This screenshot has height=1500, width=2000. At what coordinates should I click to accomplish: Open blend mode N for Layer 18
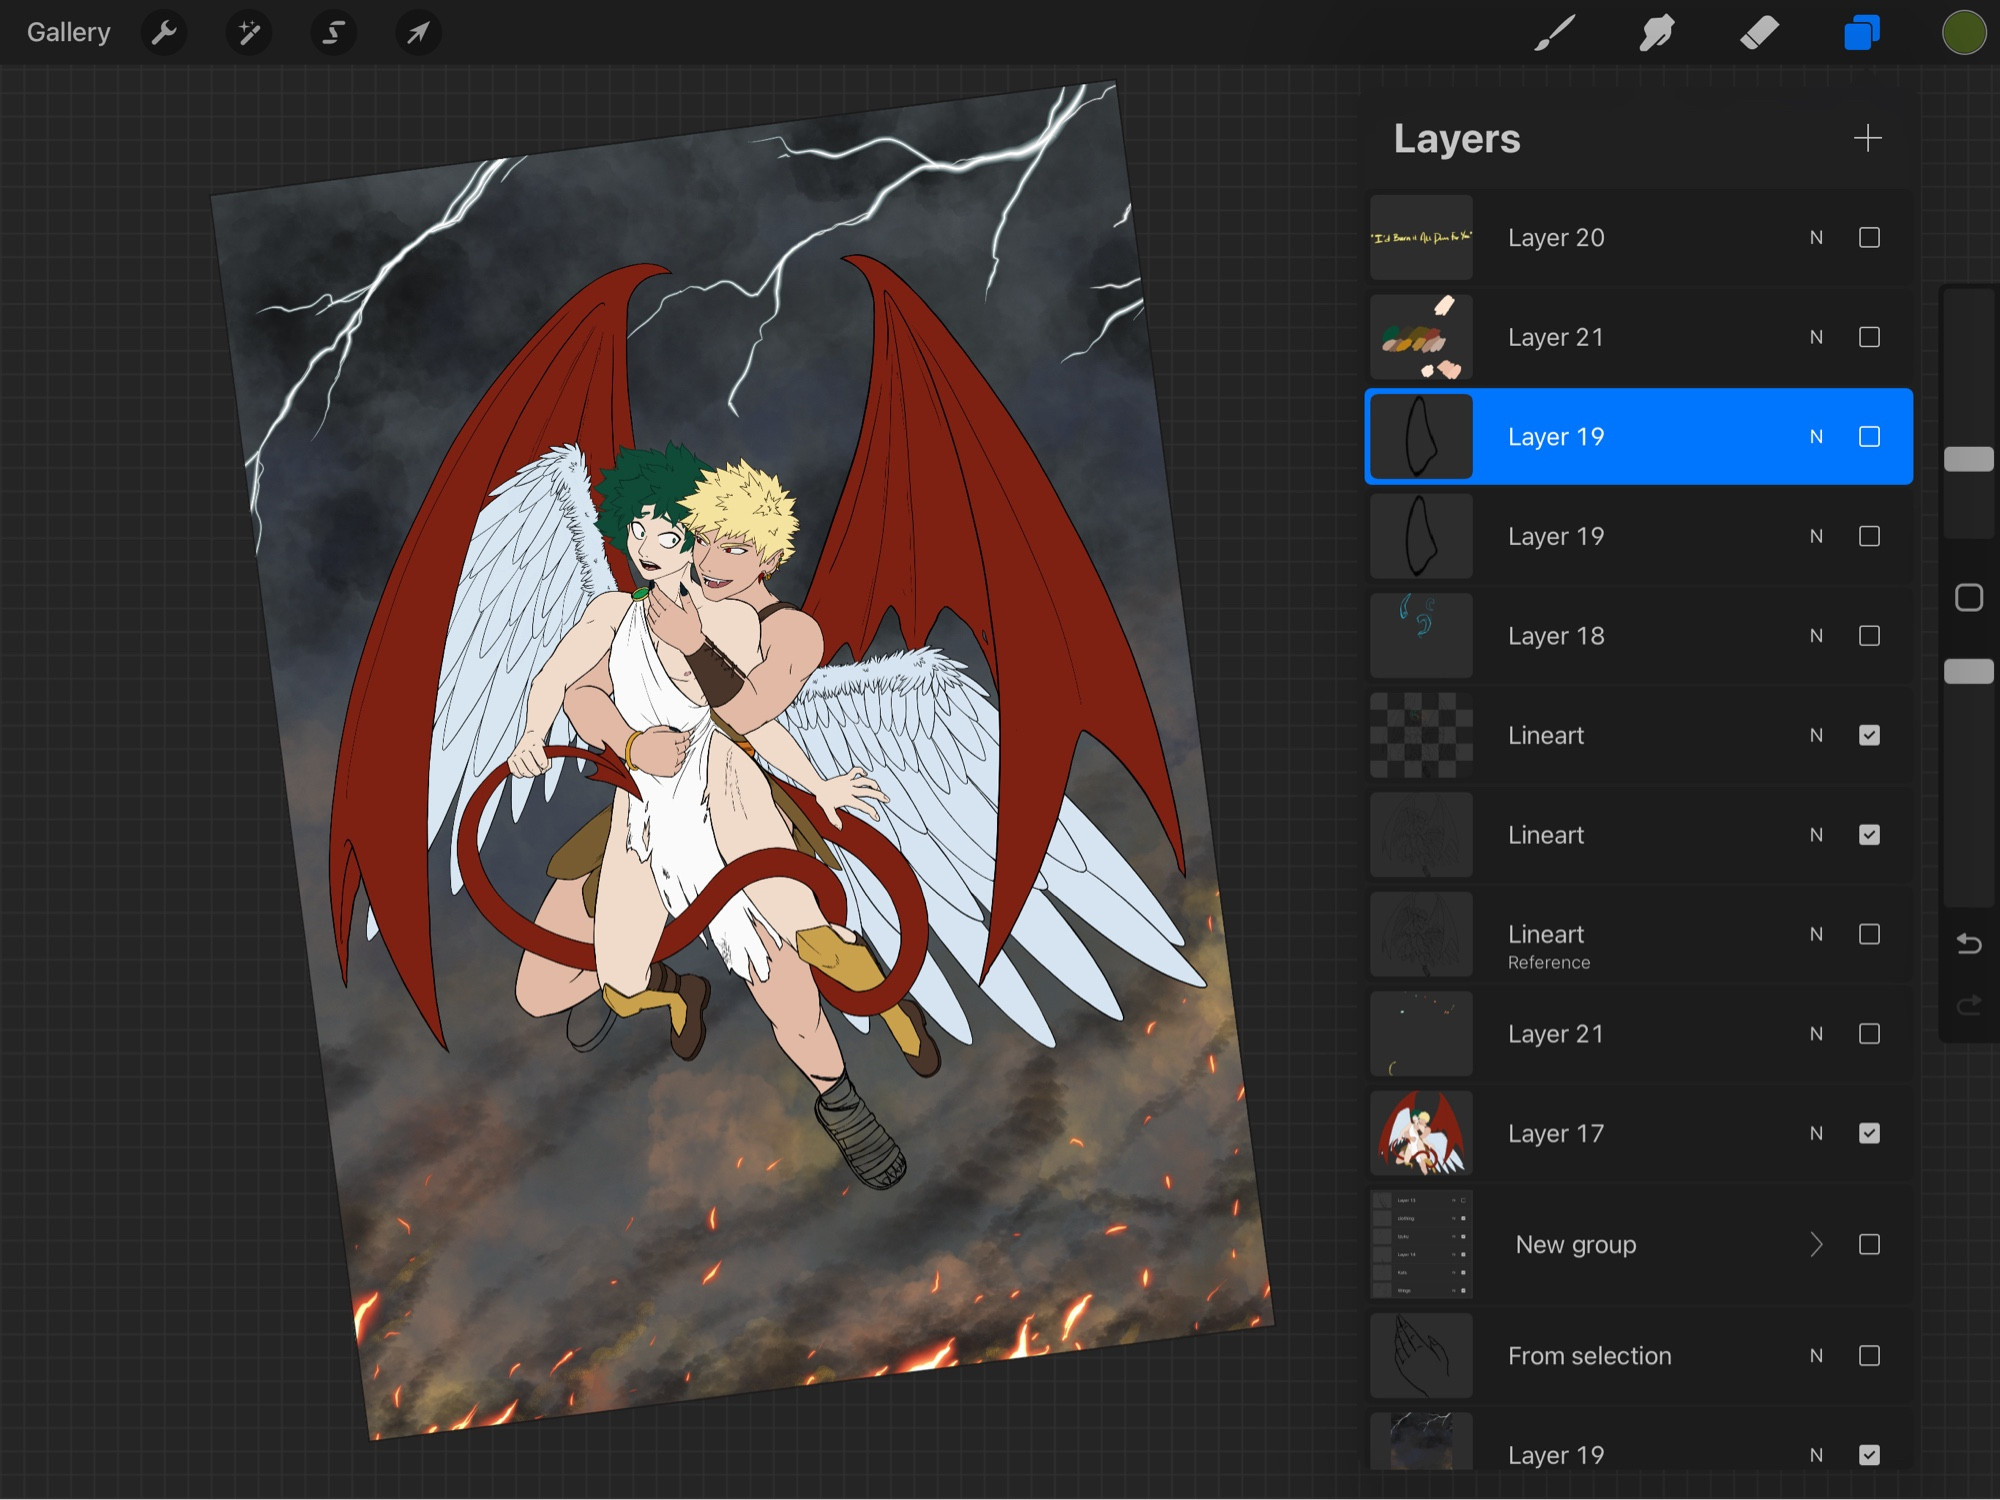tap(1816, 636)
